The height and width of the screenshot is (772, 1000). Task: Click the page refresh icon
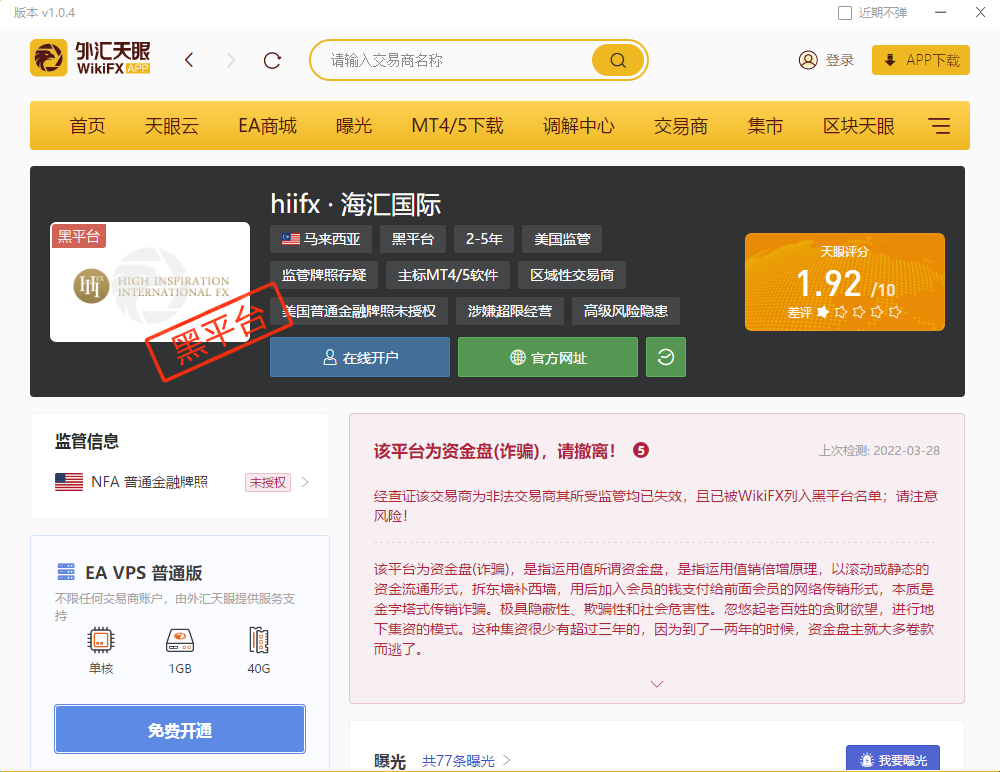[x=271, y=59]
